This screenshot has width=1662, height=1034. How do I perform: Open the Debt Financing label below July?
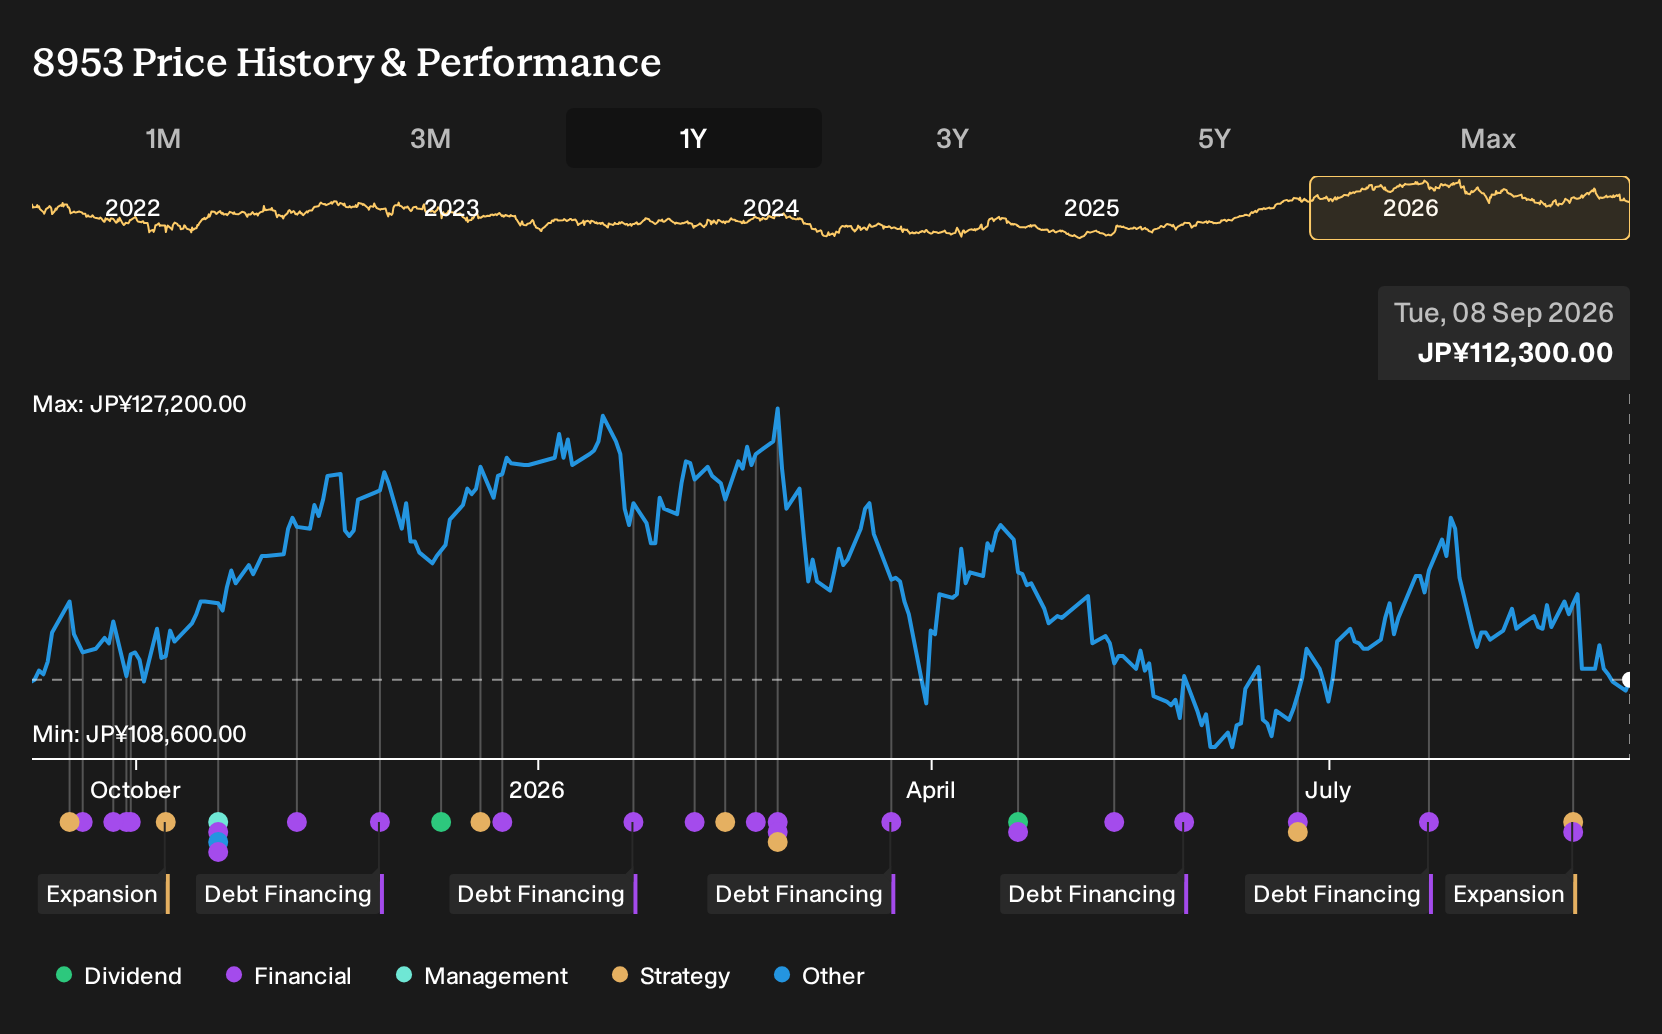[x=1338, y=894]
